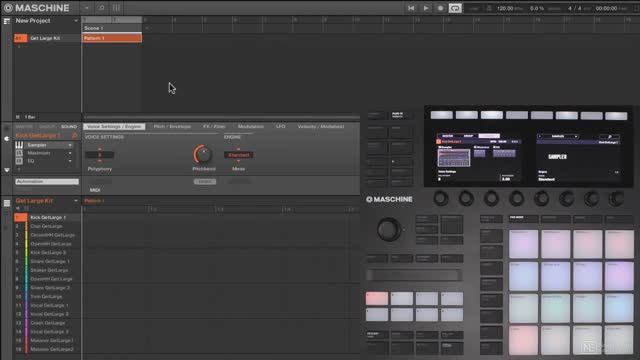Start playback with the play button
Screen dimensions: 640x360
tap(426, 8)
